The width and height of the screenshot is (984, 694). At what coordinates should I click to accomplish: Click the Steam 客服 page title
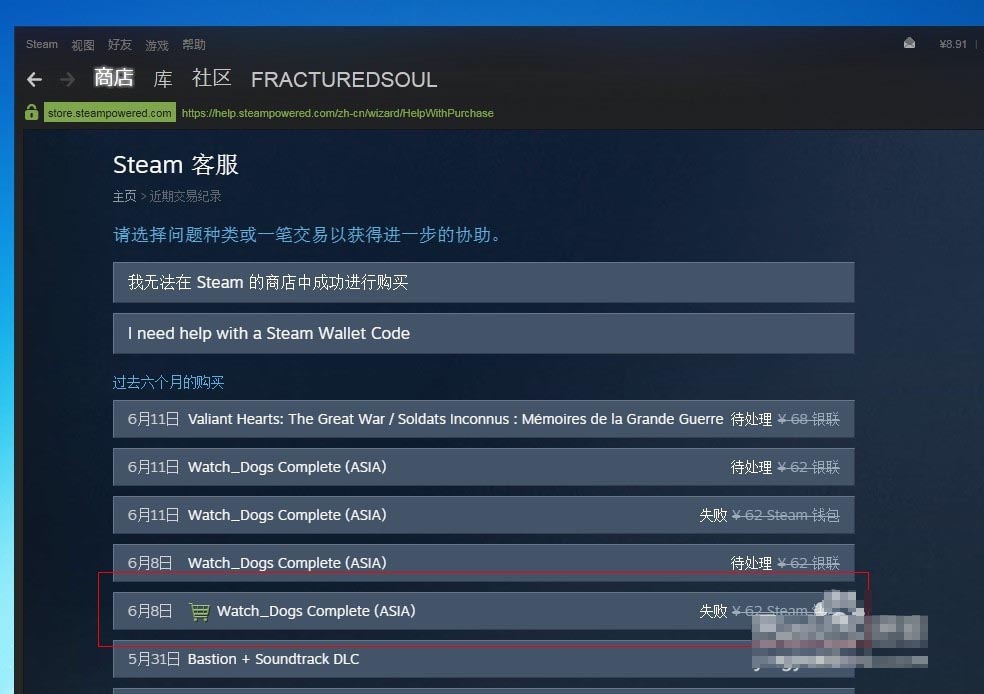click(x=176, y=164)
